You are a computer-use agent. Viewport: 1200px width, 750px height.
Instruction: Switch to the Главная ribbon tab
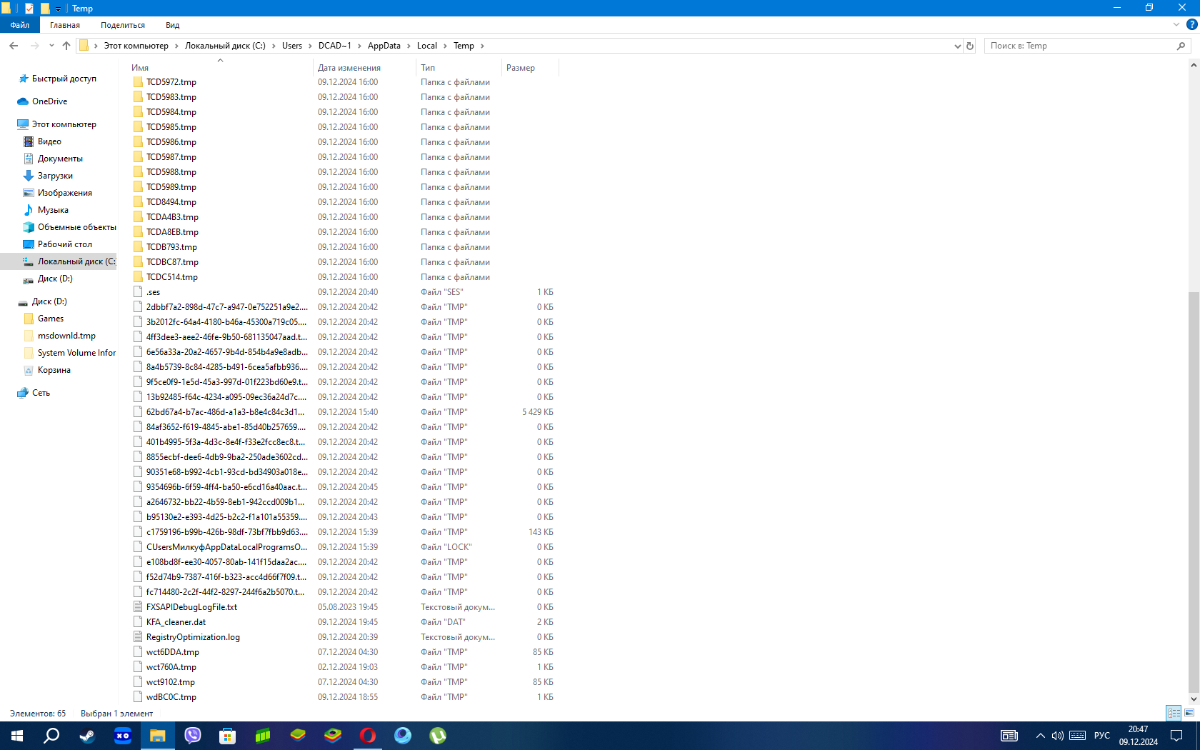point(65,24)
